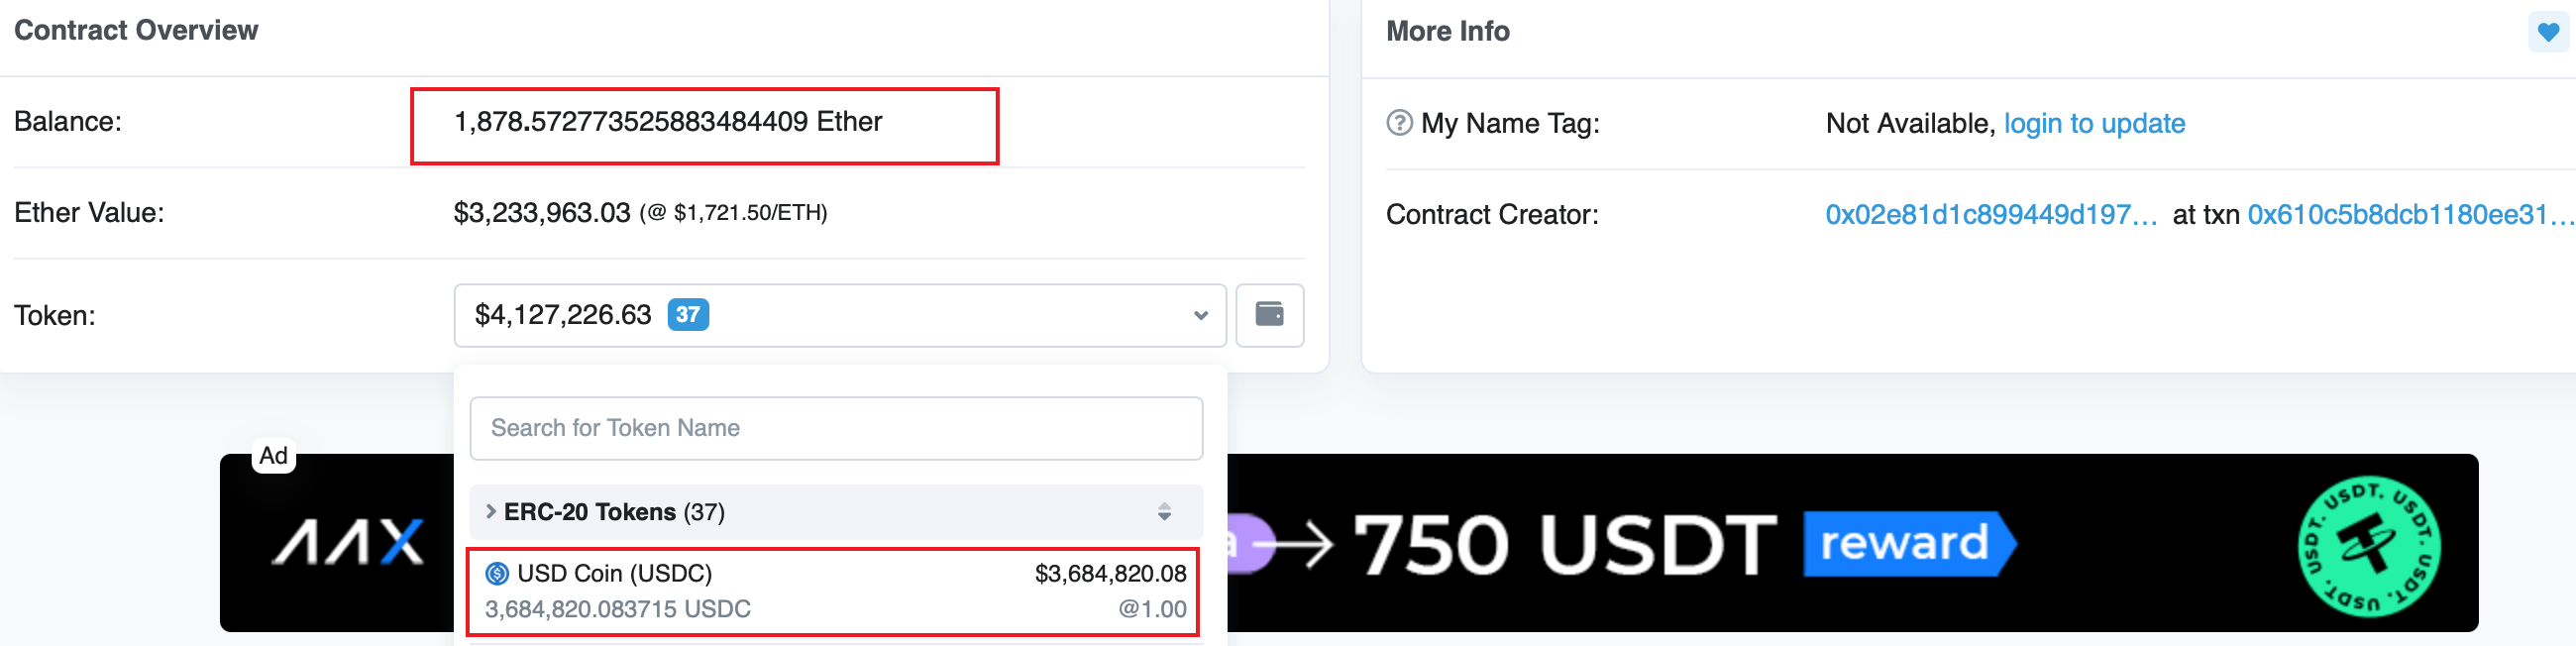Click the blue heart favorite icon
The image size is (2576, 646).
(2548, 32)
